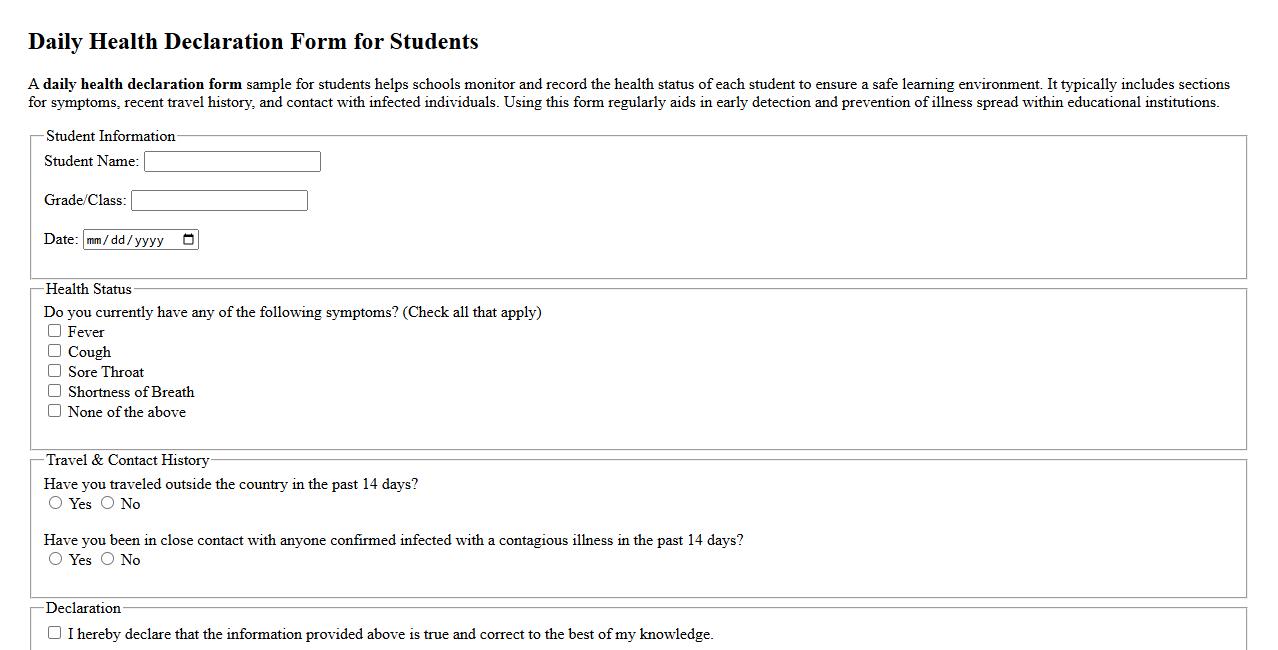The height and width of the screenshot is (650, 1278).
Task: Check the Cough symptom checkbox
Action: [x=55, y=350]
